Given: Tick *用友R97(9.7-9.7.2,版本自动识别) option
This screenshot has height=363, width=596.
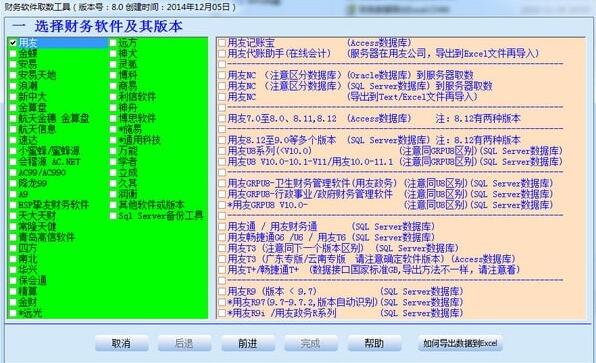Looking at the screenshot, I should coord(222,303).
